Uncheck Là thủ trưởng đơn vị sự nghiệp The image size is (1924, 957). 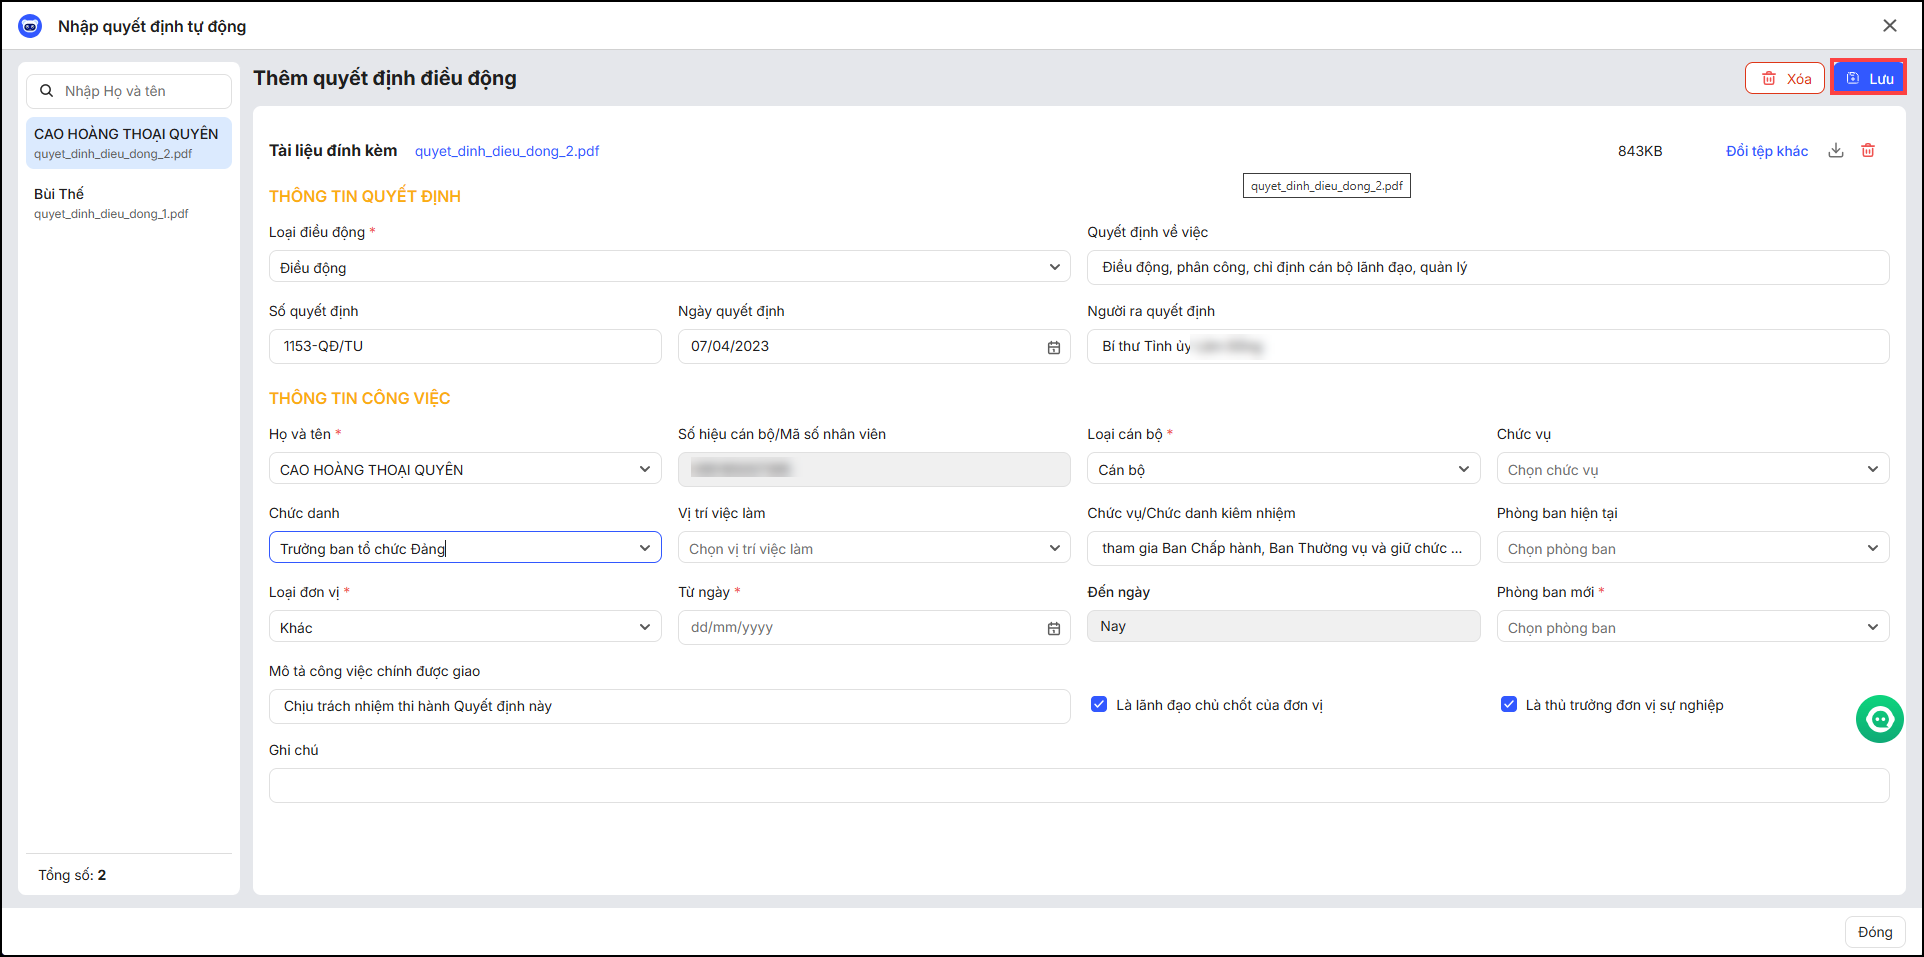pyautogui.click(x=1509, y=705)
